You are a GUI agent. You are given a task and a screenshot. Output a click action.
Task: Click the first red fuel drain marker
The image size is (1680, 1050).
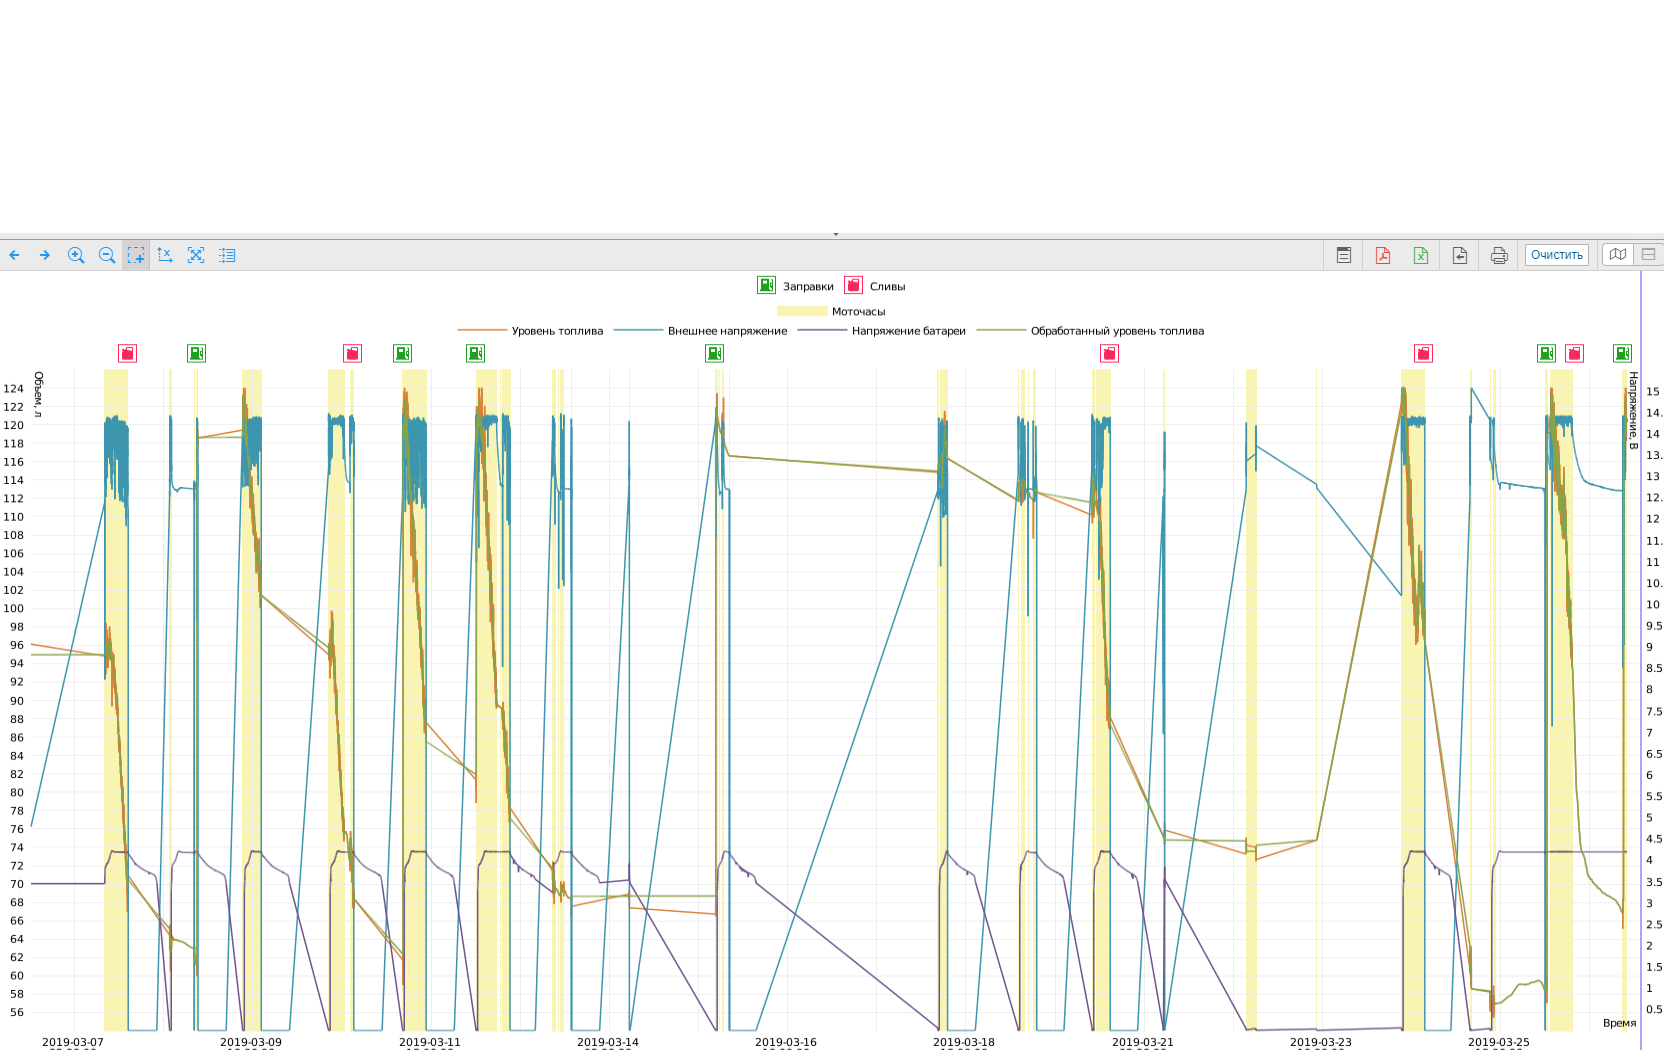pos(127,353)
